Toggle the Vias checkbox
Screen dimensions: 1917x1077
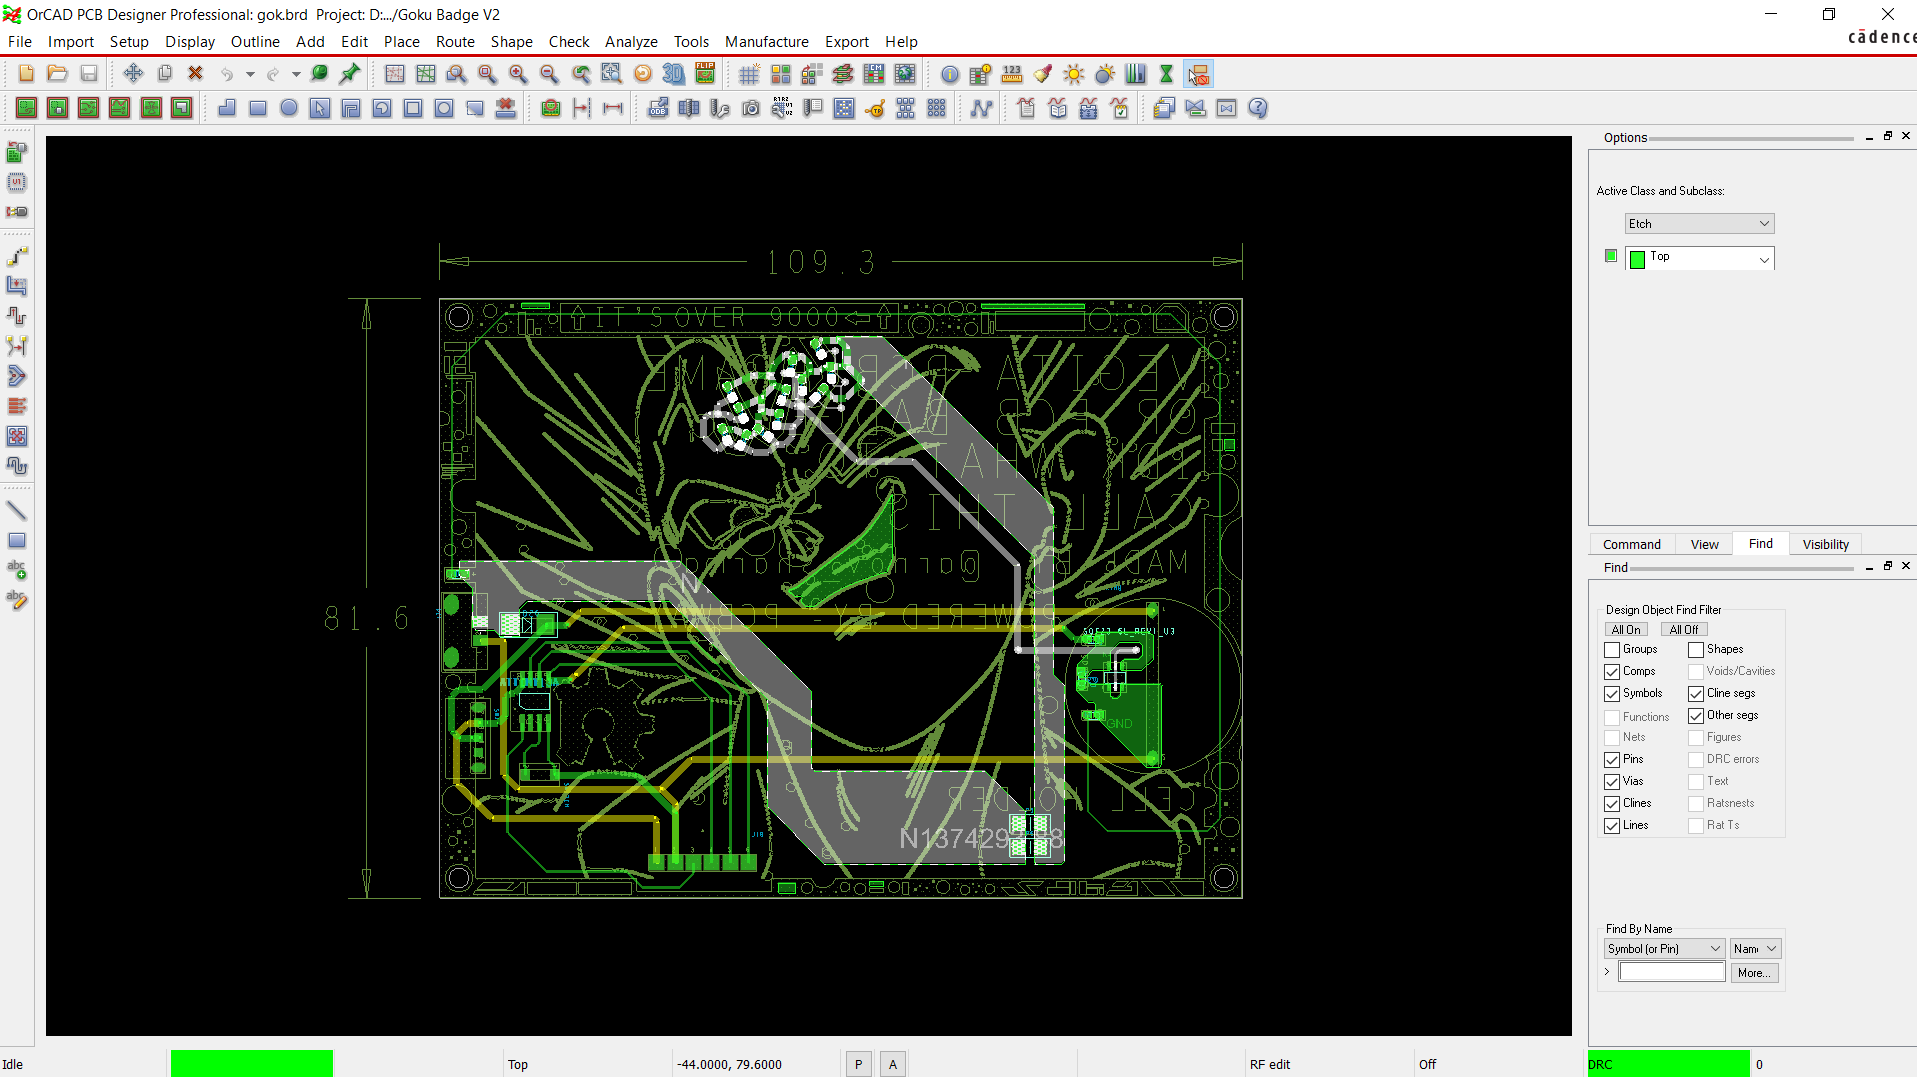[x=1612, y=782]
